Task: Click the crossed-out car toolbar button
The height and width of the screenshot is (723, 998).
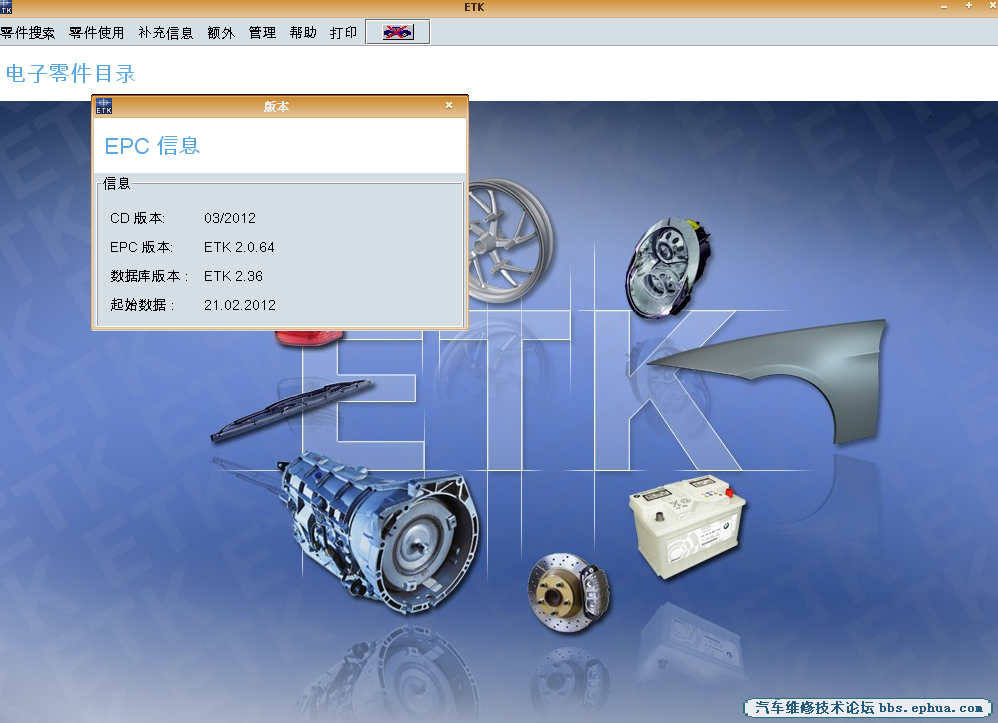Action: pos(398,32)
